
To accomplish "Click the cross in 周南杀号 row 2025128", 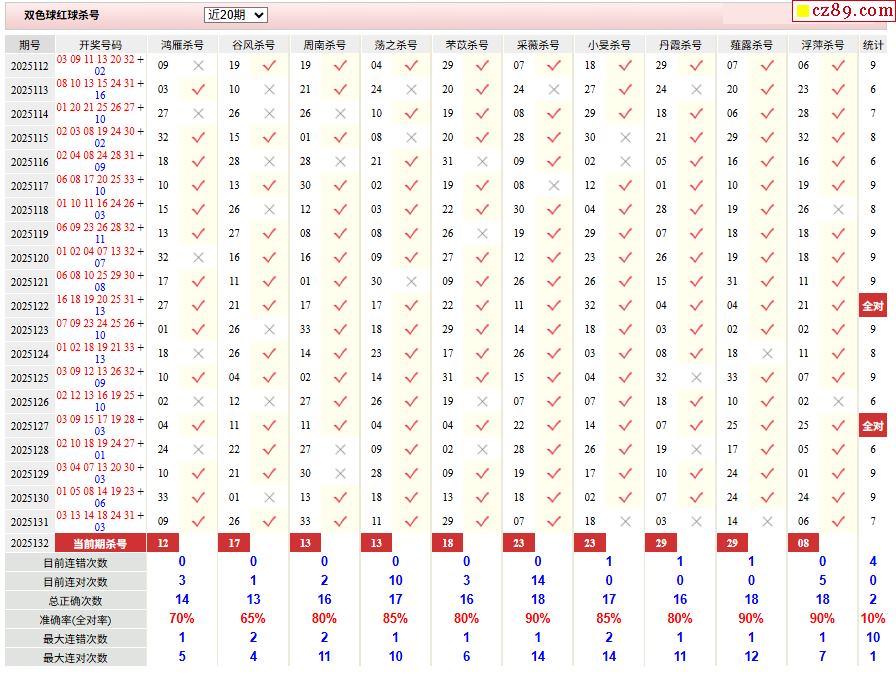I will point(340,449).
